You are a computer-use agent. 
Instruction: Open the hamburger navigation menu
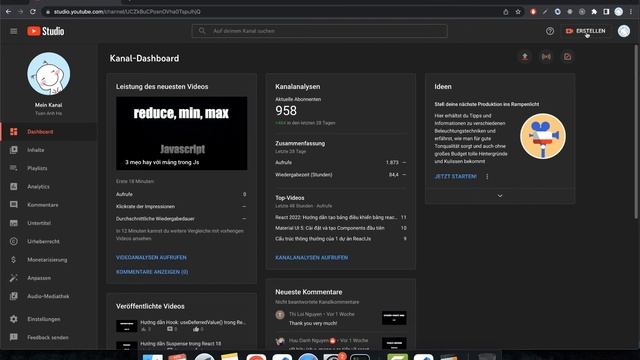13,31
